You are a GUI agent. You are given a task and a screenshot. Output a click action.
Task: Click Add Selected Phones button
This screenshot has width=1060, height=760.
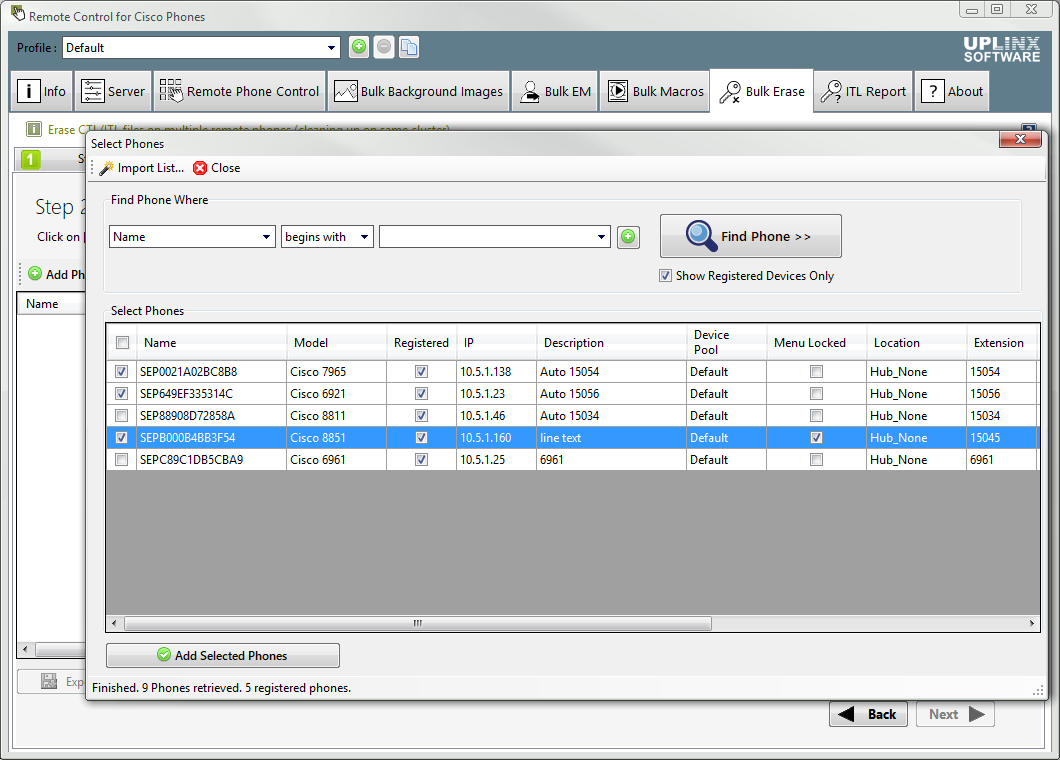[222, 655]
